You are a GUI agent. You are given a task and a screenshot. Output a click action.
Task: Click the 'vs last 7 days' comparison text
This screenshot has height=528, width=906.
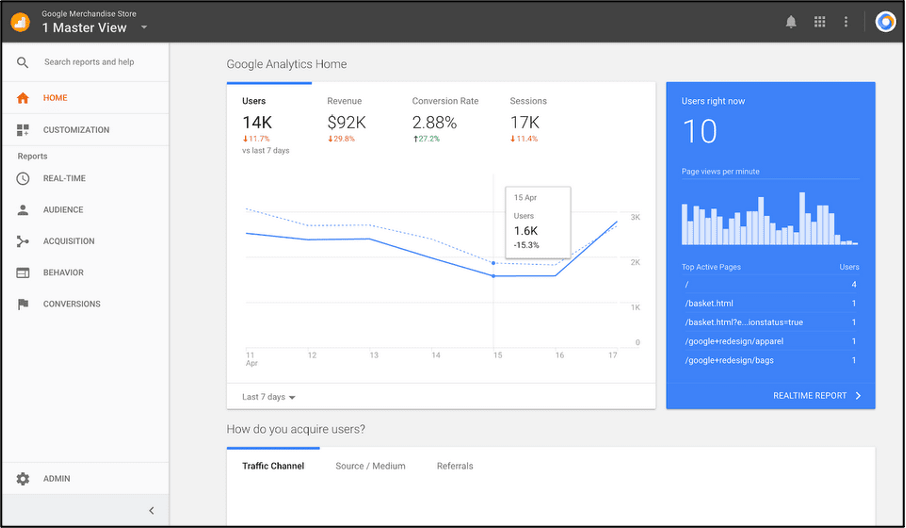[266, 151]
